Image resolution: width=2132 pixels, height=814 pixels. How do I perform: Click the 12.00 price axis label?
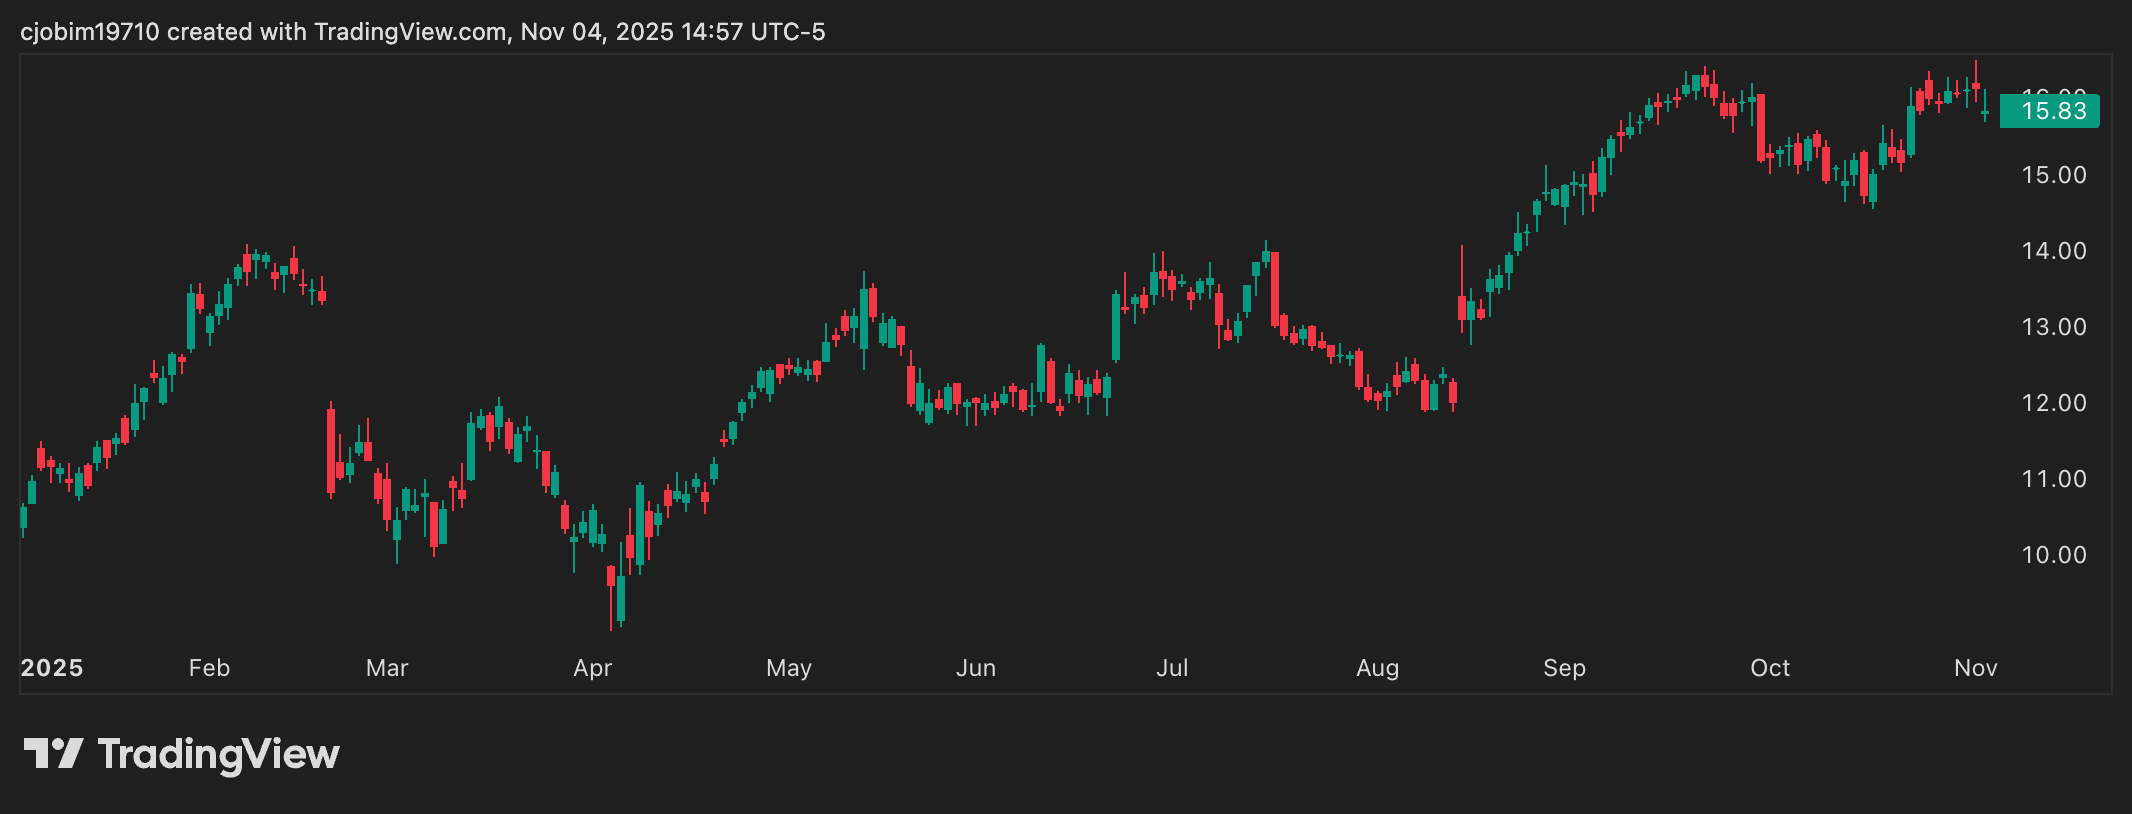[x=2054, y=403]
